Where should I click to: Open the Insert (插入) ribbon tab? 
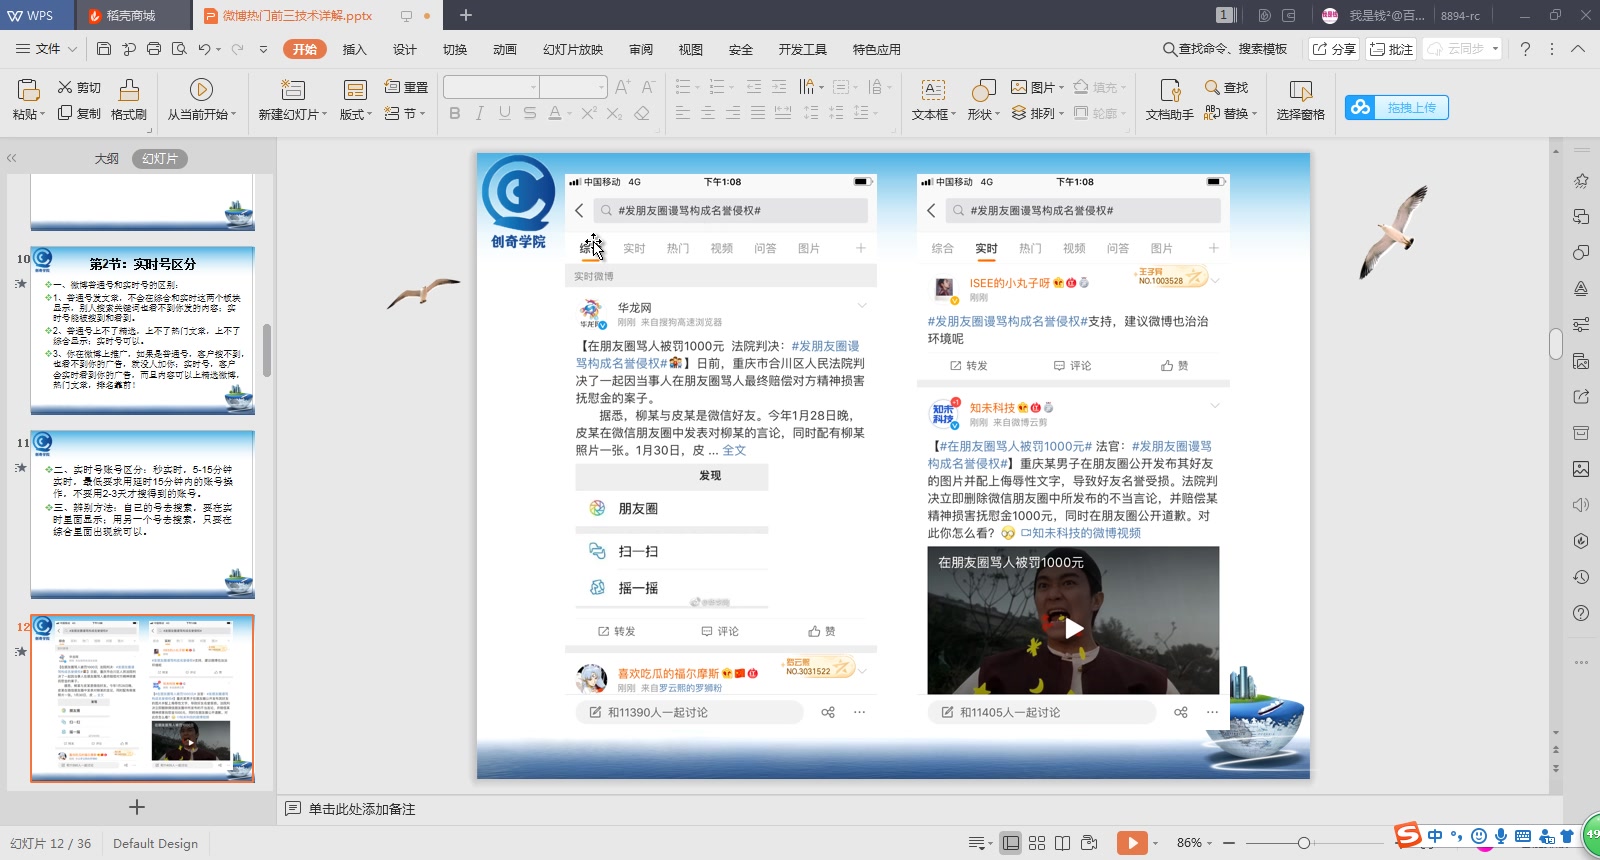(355, 49)
